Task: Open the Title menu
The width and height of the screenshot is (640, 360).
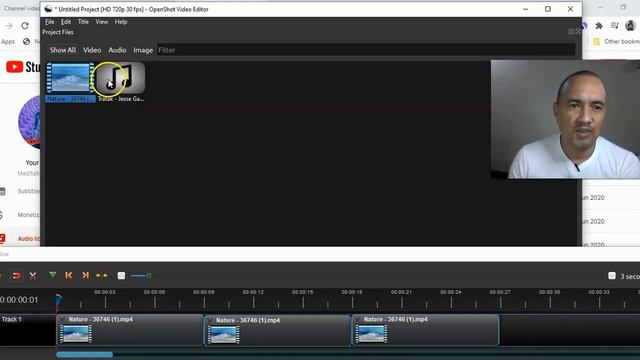Action: click(83, 22)
